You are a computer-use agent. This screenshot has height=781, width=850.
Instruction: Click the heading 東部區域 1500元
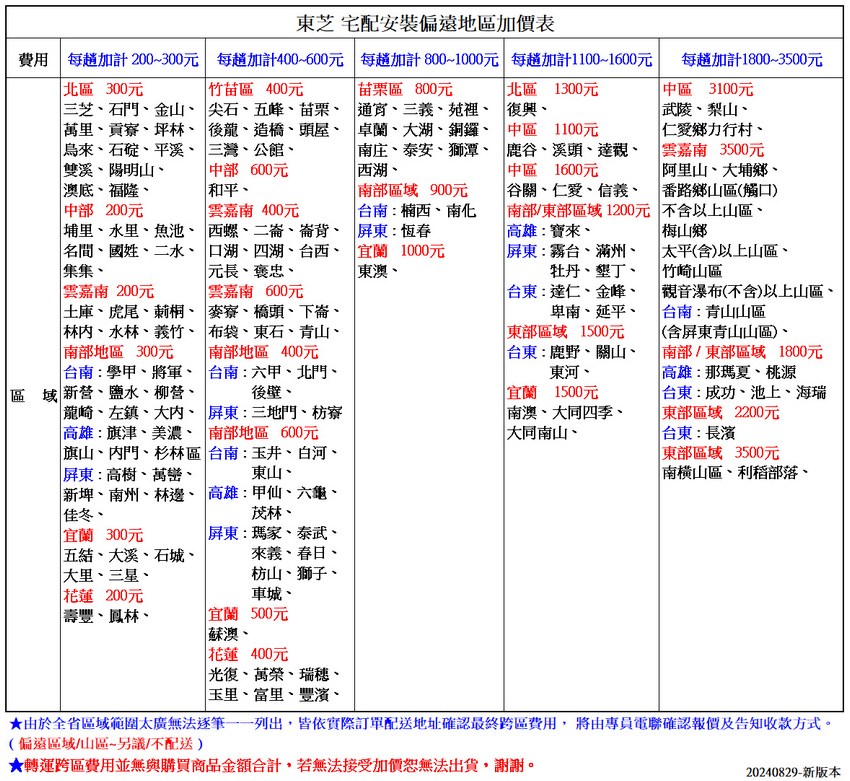[x=565, y=332]
